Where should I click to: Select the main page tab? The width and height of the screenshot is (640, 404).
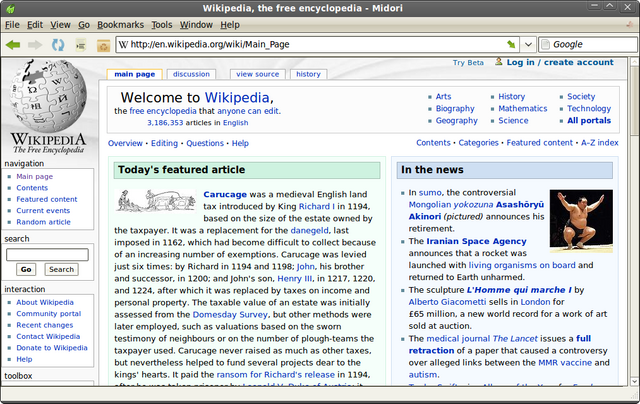click(x=135, y=74)
